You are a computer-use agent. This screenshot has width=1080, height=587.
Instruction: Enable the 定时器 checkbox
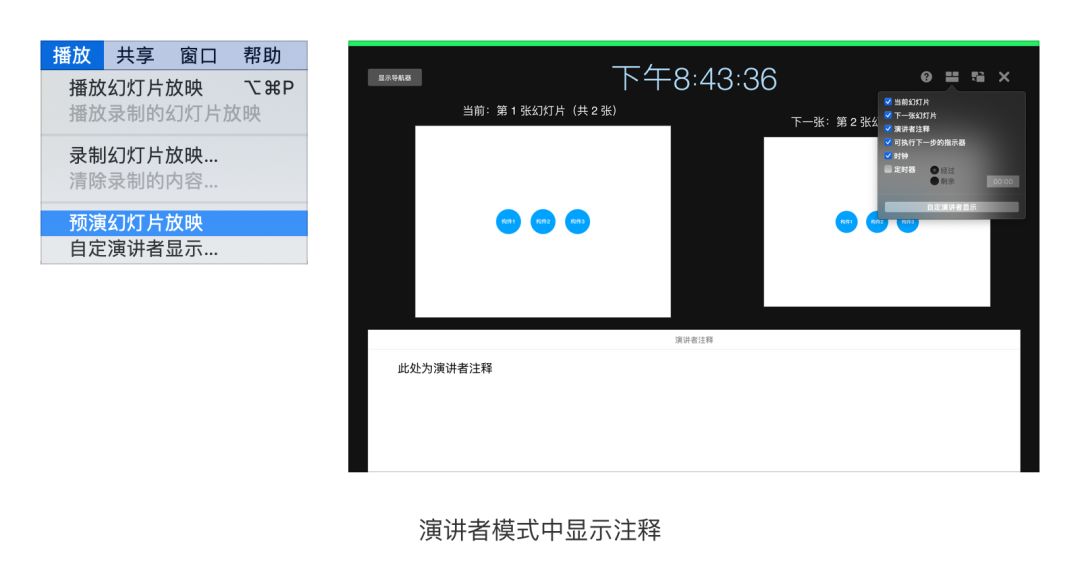point(888,169)
